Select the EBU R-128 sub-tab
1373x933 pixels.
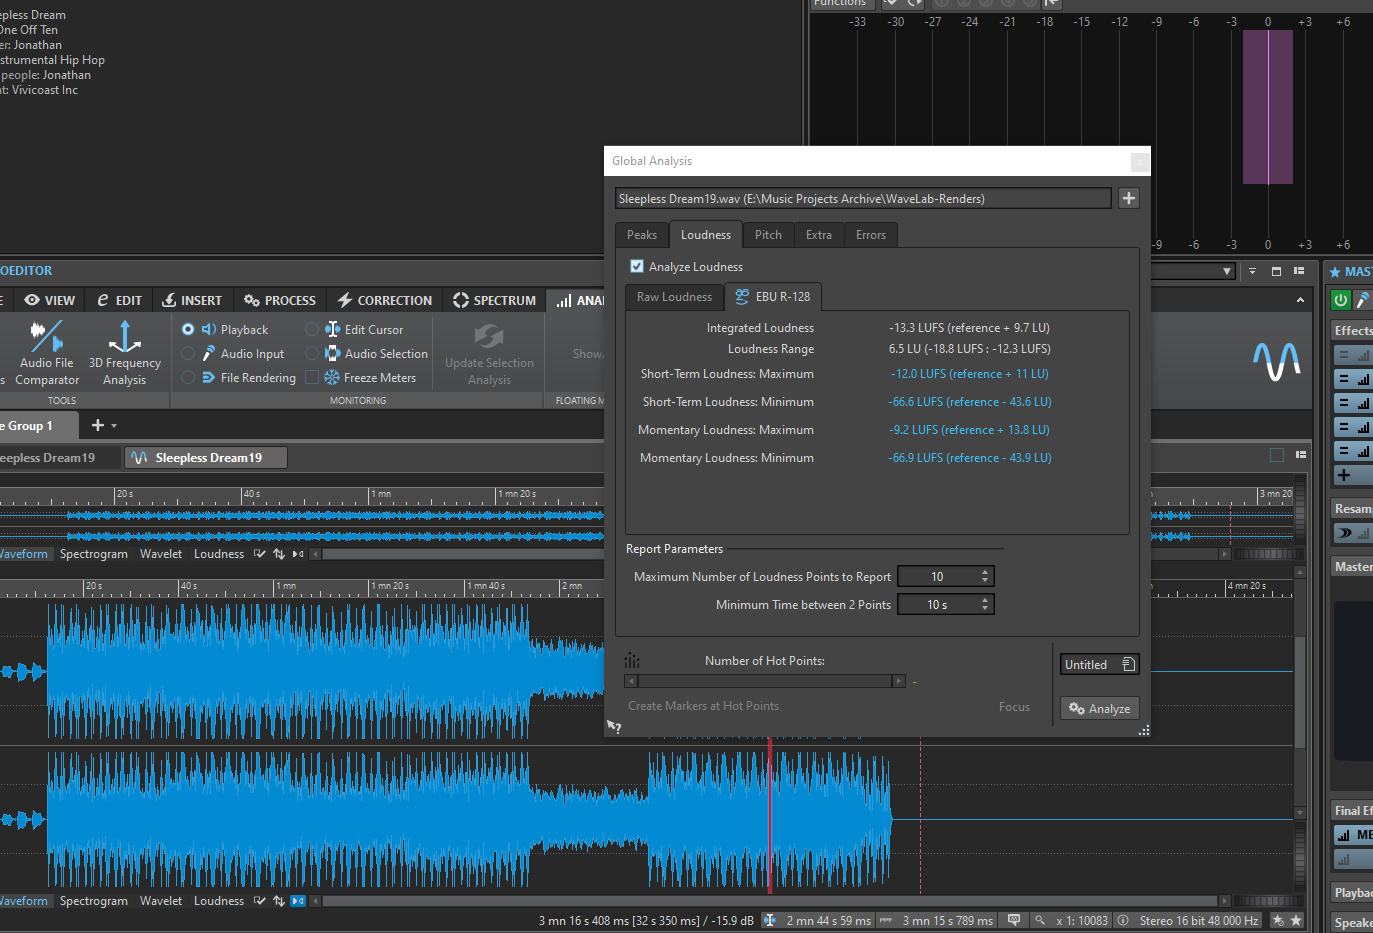[x=773, y=297]
